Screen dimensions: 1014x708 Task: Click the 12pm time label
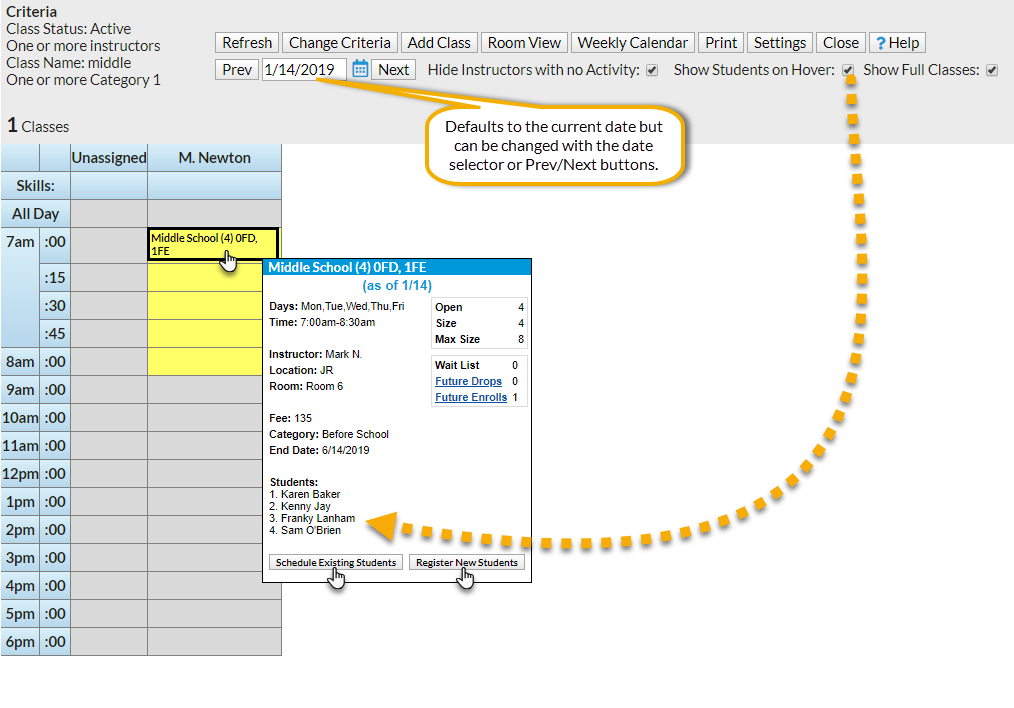(20, 474)
